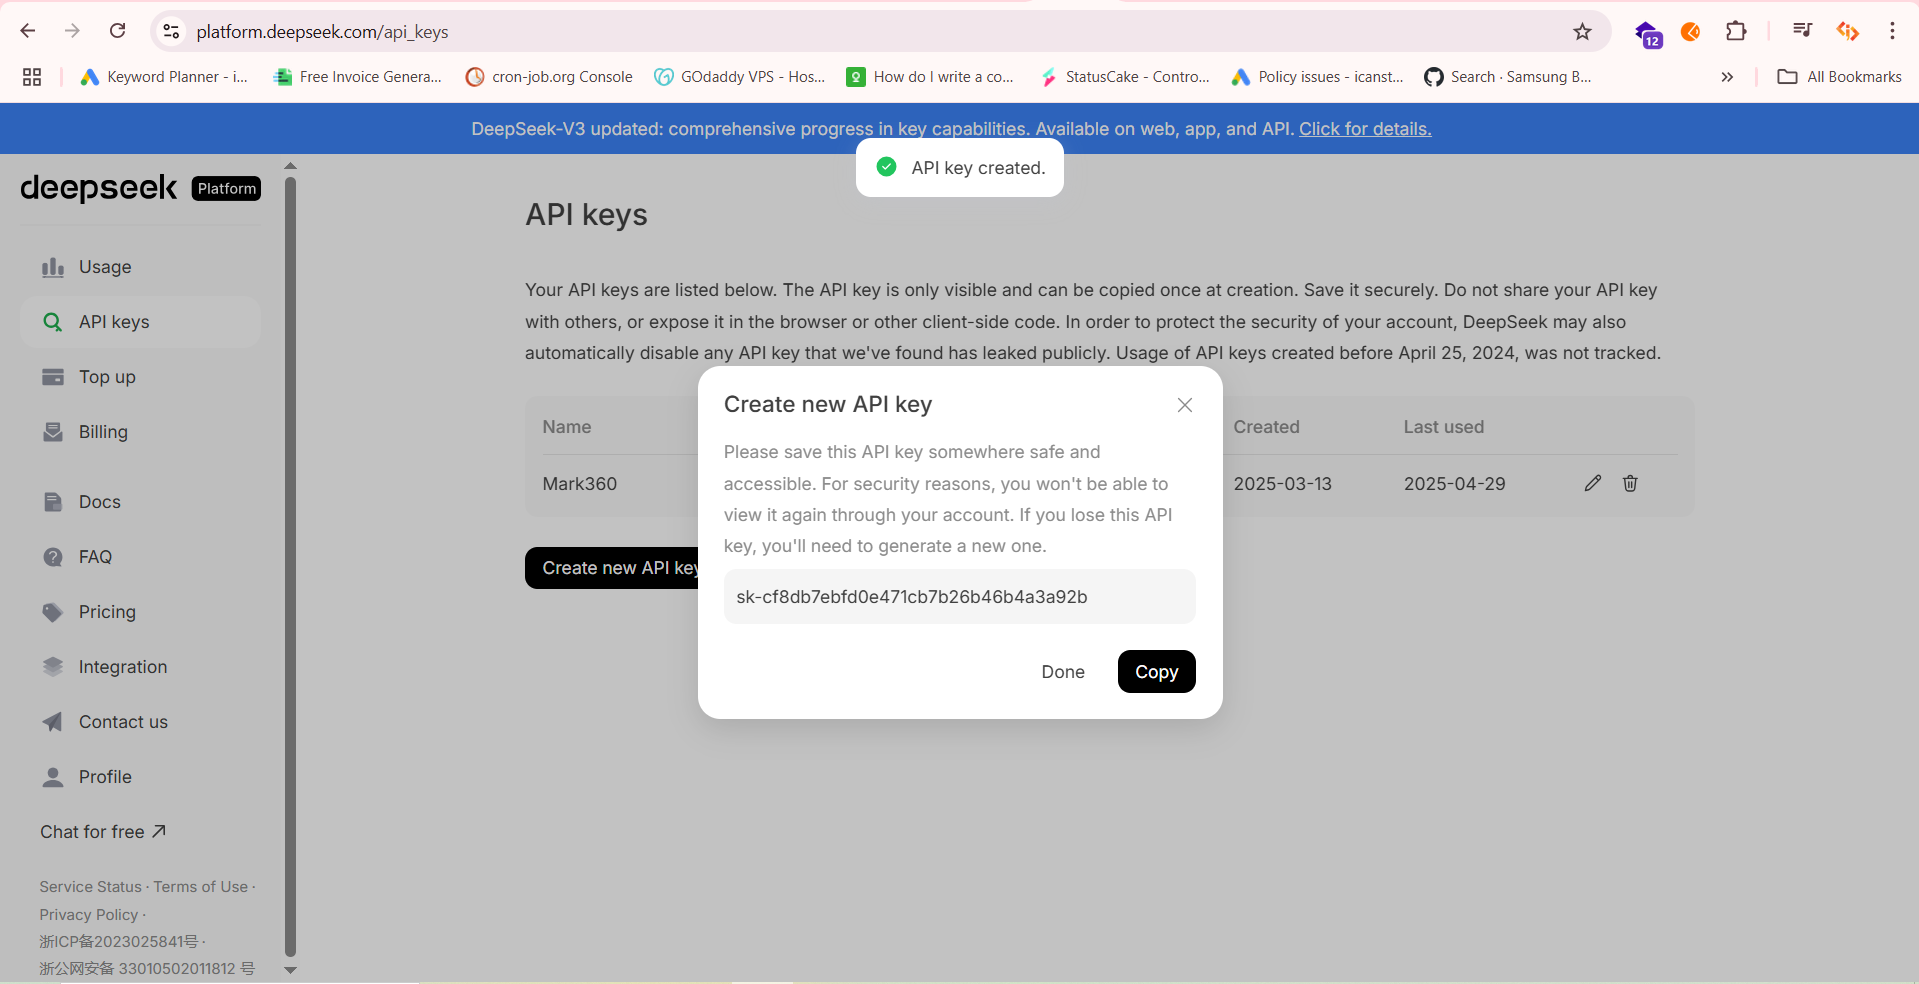Click the orange circular extension icon
Screen dimensions: 1919x984
pos(1691,32)
